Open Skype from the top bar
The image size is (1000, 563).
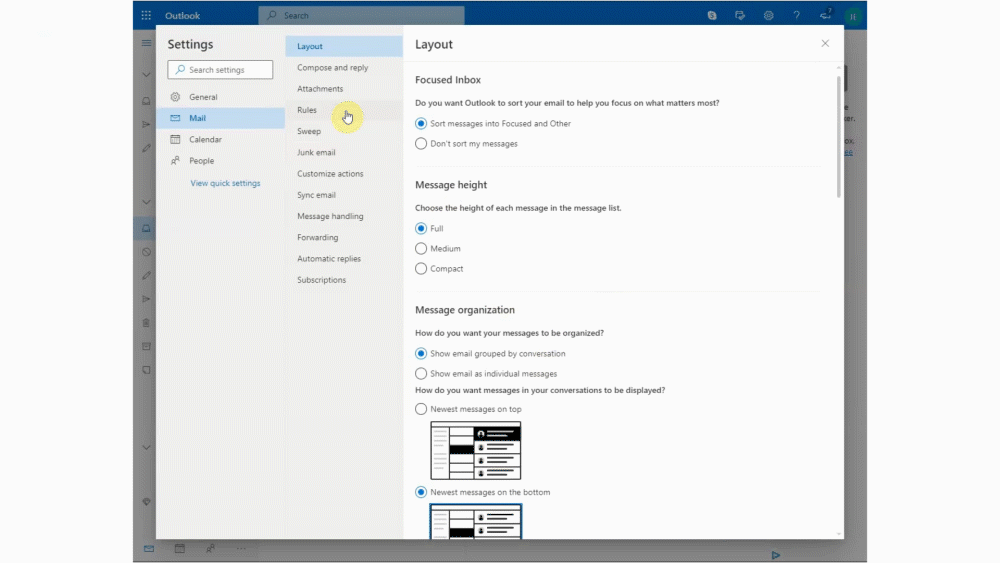point(712,15)
